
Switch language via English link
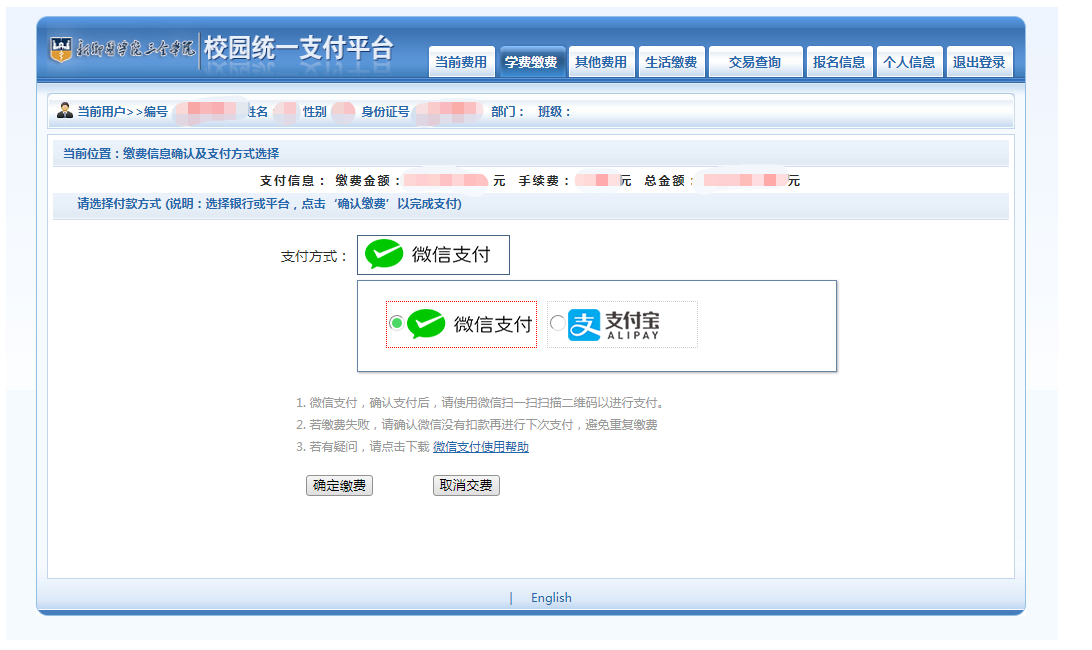[551, 598]
